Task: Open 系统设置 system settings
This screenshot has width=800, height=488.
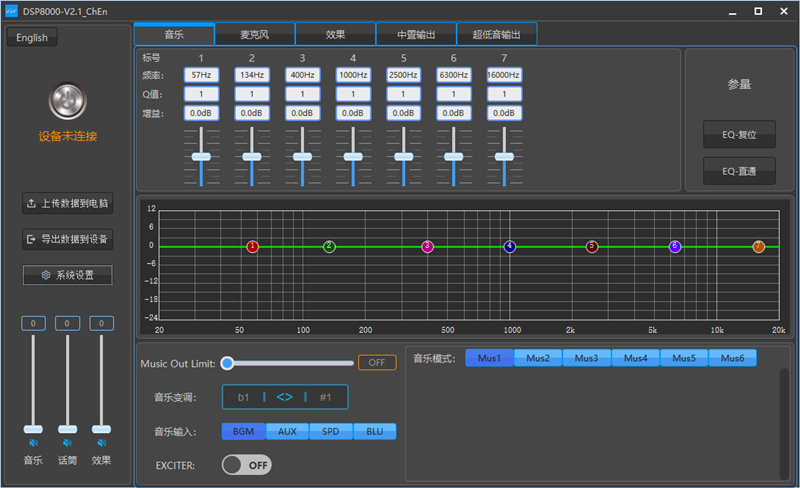Action: click(68, 275)
